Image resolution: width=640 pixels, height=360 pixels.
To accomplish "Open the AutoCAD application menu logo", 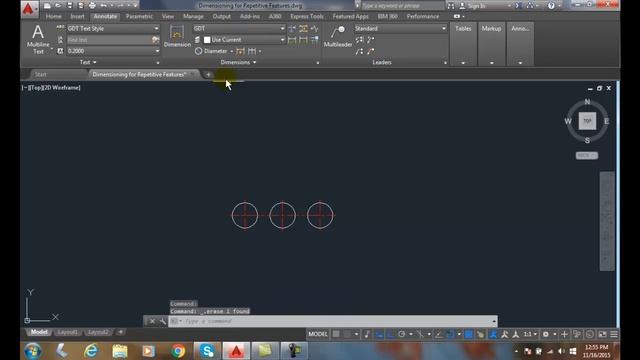I will (x=28, y=8).
